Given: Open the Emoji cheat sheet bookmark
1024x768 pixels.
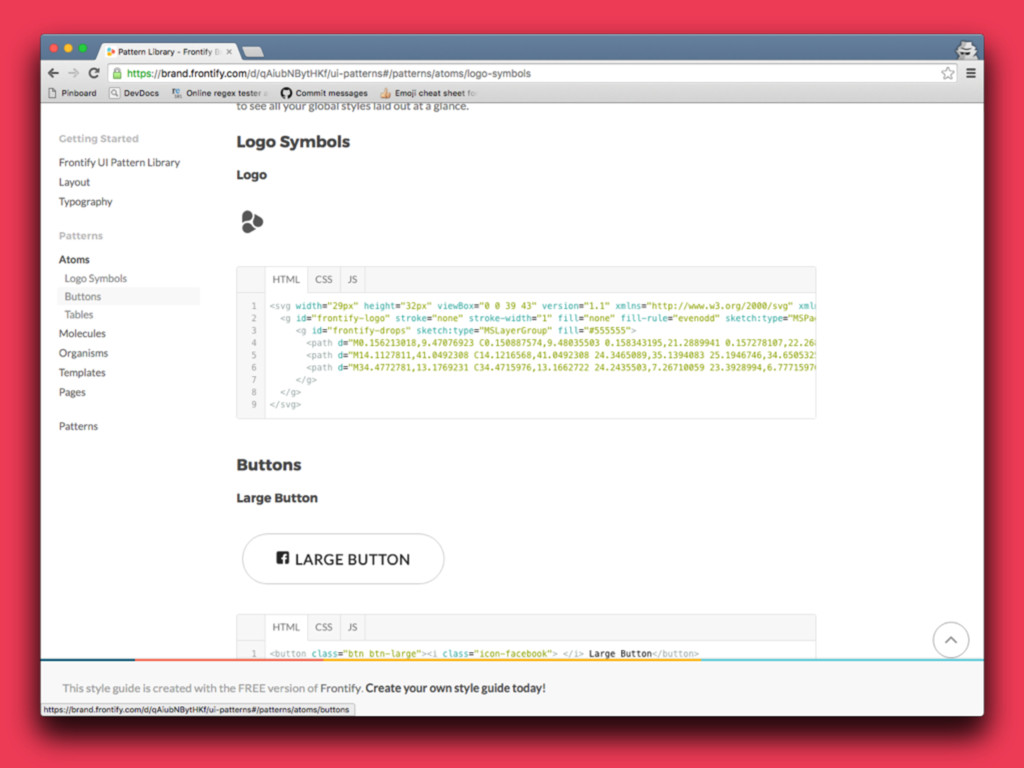Looking at the screenshot, I should click(x=428, y=93).
